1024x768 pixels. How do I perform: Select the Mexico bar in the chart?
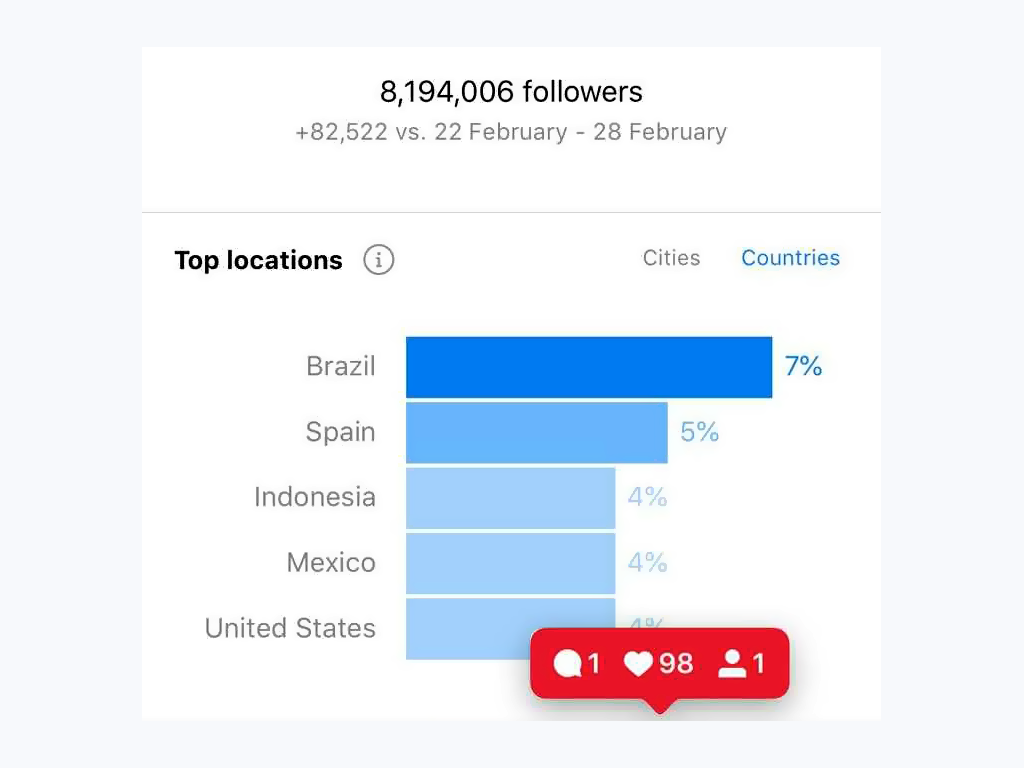[510, 563]
